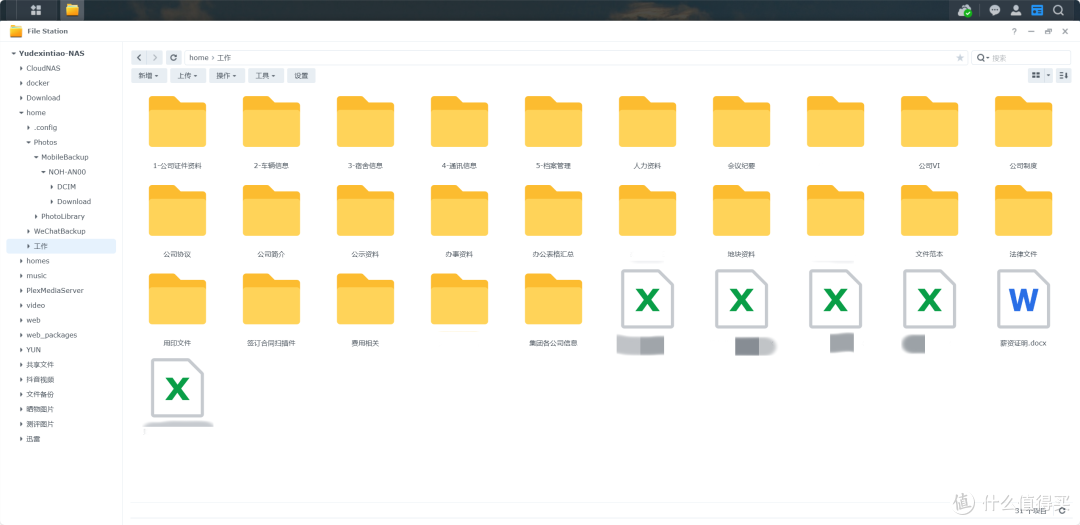Select File Station icon in top taskbar
This screenshot has width=1080, height=525.
pos(72,10)
